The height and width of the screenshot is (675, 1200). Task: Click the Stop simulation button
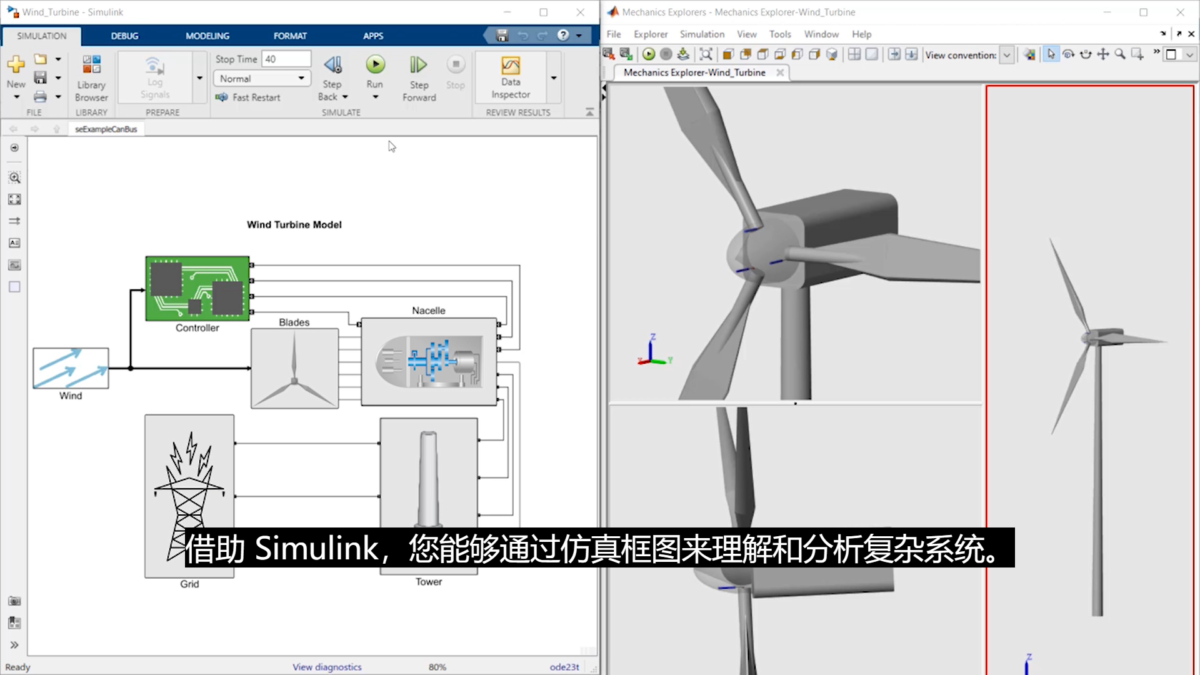click(455, 72)
